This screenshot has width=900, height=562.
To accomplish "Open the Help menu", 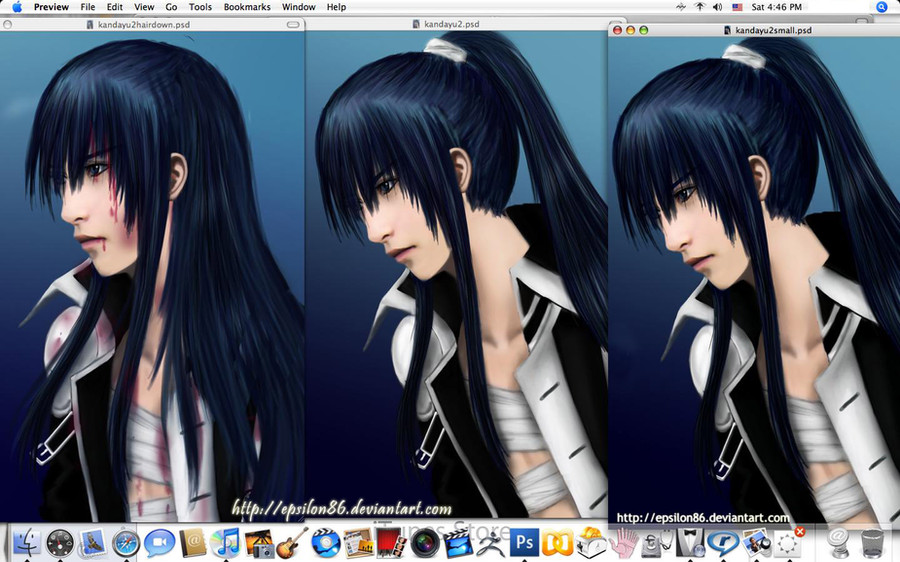I will [x=336, y=7].
